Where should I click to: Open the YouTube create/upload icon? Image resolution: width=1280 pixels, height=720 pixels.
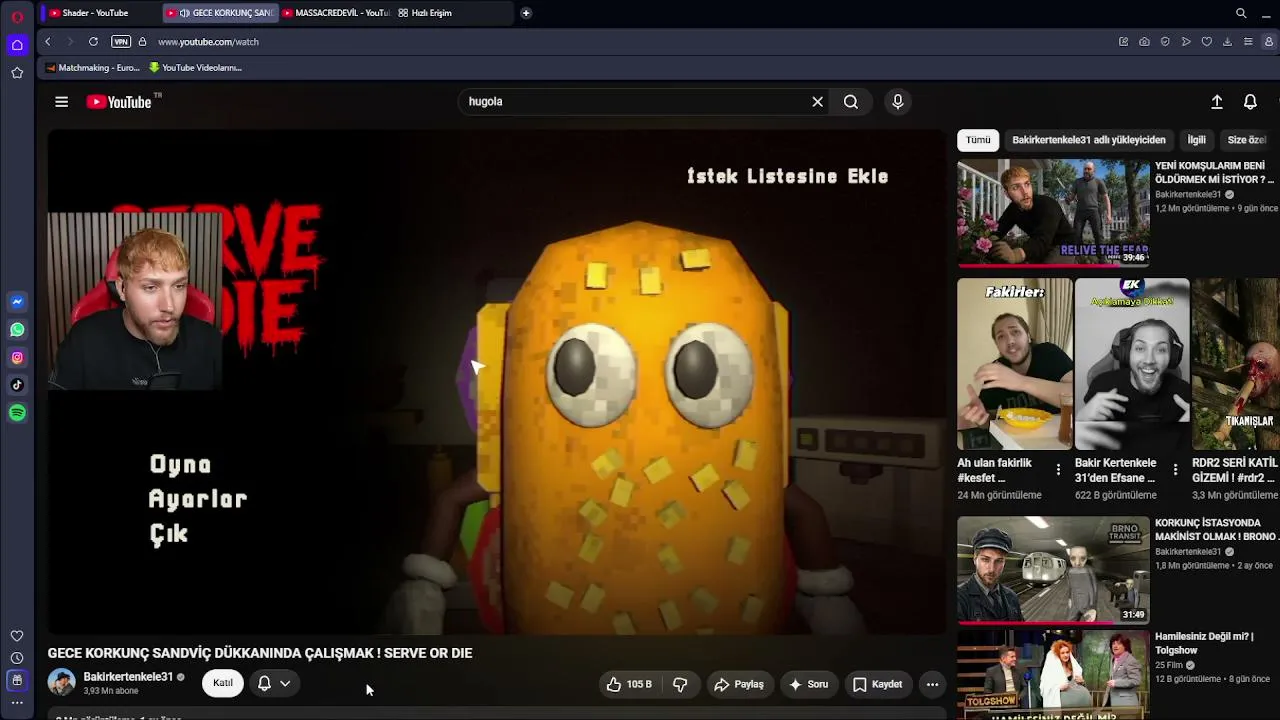(x=1217, y=102)
